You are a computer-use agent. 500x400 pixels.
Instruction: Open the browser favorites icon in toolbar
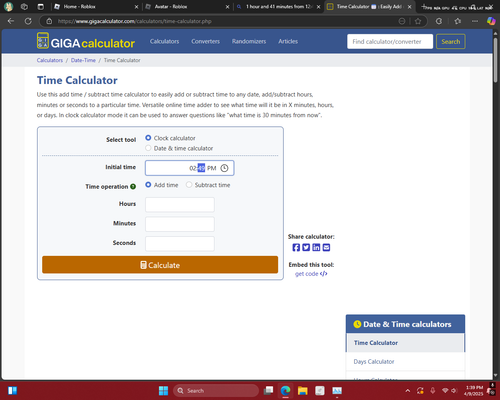coord(458,21)
